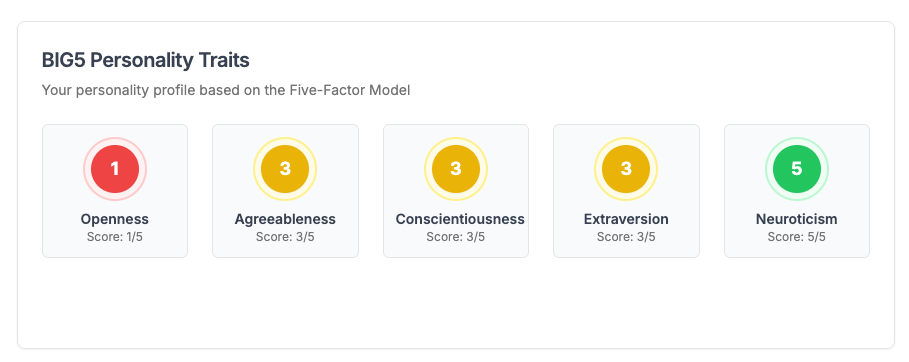This screenshot has height=362, width=909.
Task: Click the yellow Extraversion score circle
Action: [x=626, y=169]
